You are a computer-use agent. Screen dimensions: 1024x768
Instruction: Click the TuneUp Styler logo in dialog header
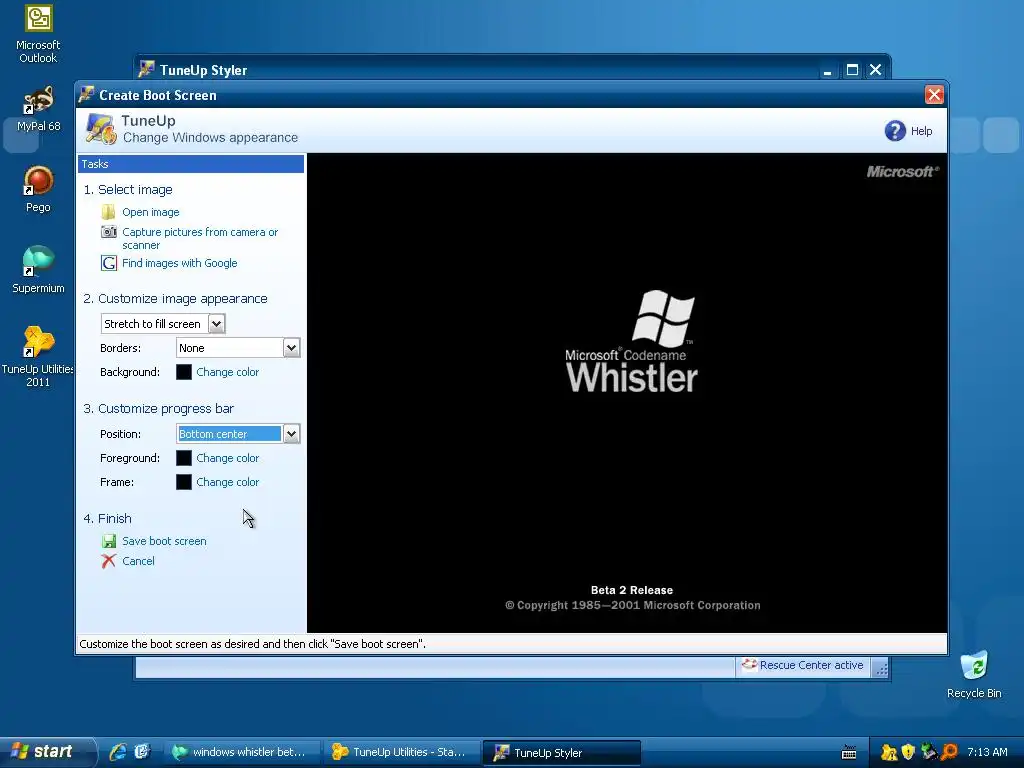tap(101, 129)
